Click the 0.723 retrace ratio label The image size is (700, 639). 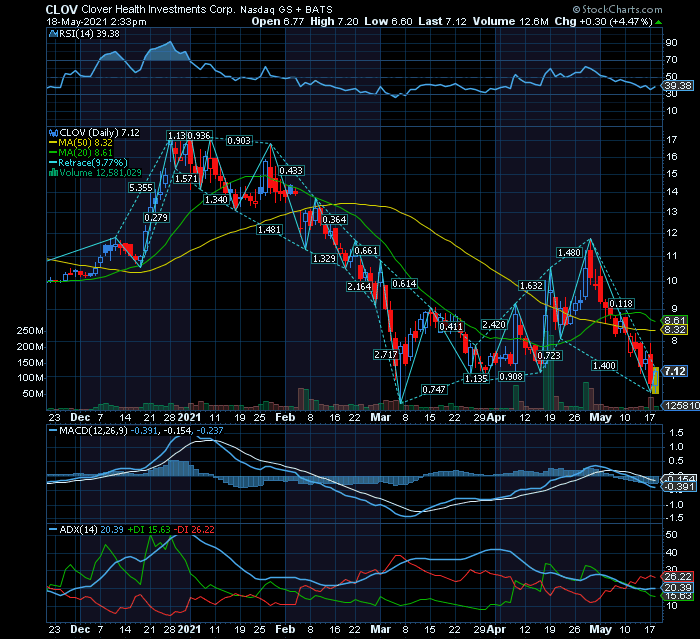click(x=549, y=355)
